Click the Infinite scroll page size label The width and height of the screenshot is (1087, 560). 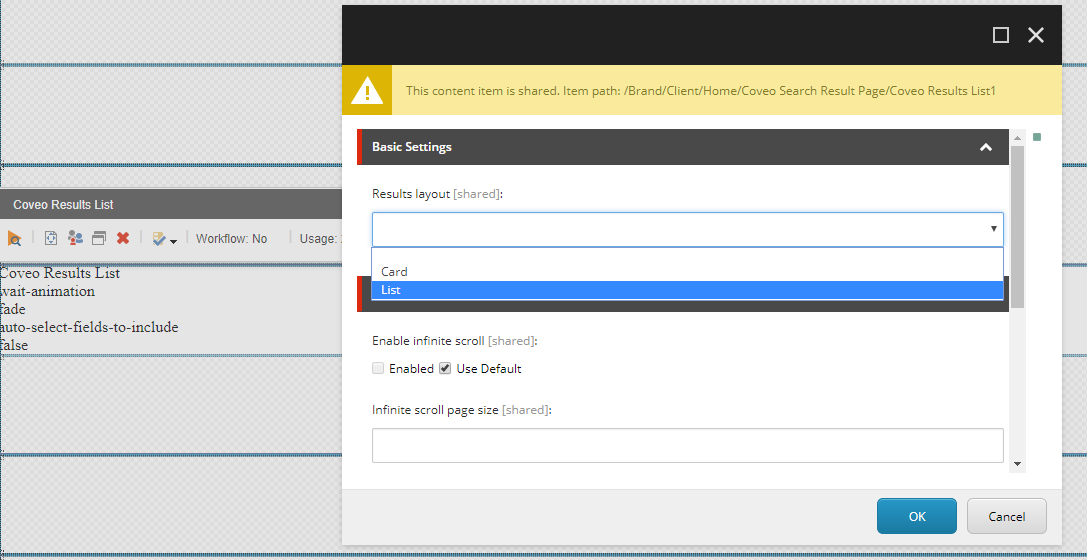pos(462,410)
